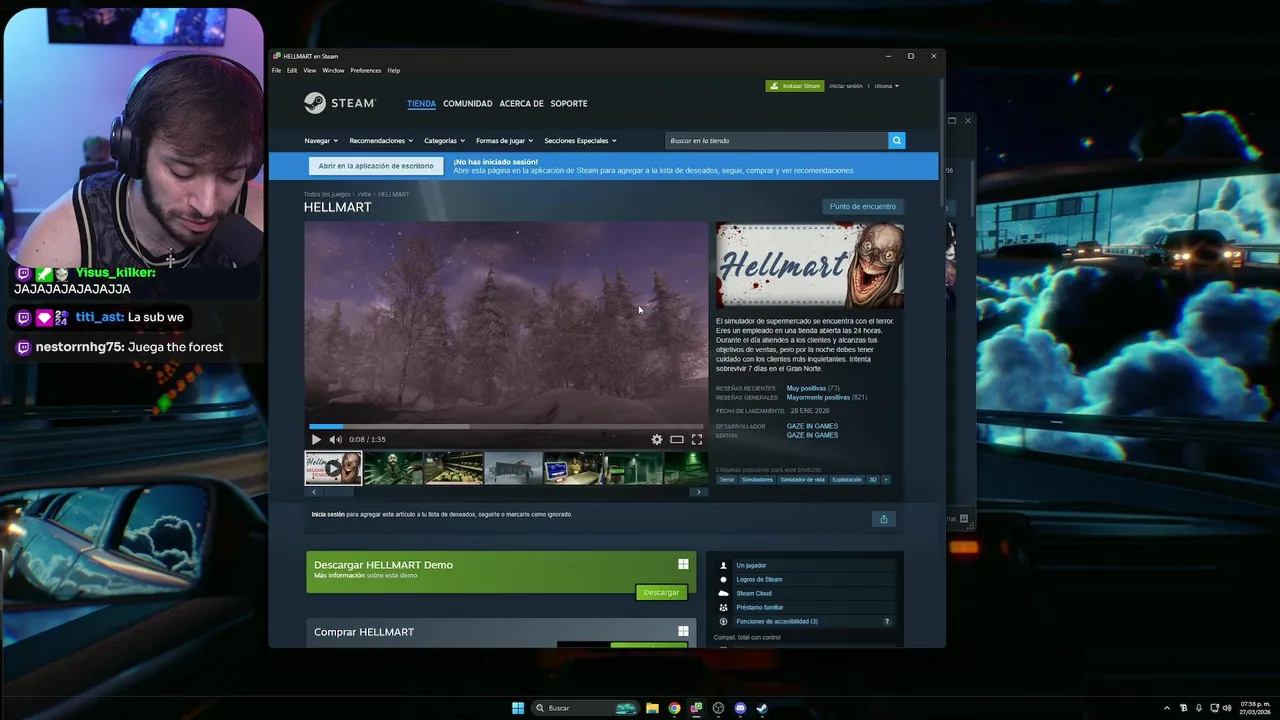Click the Instalar Steam button
The image size is (1280, 720).
[x=795, y=86]
